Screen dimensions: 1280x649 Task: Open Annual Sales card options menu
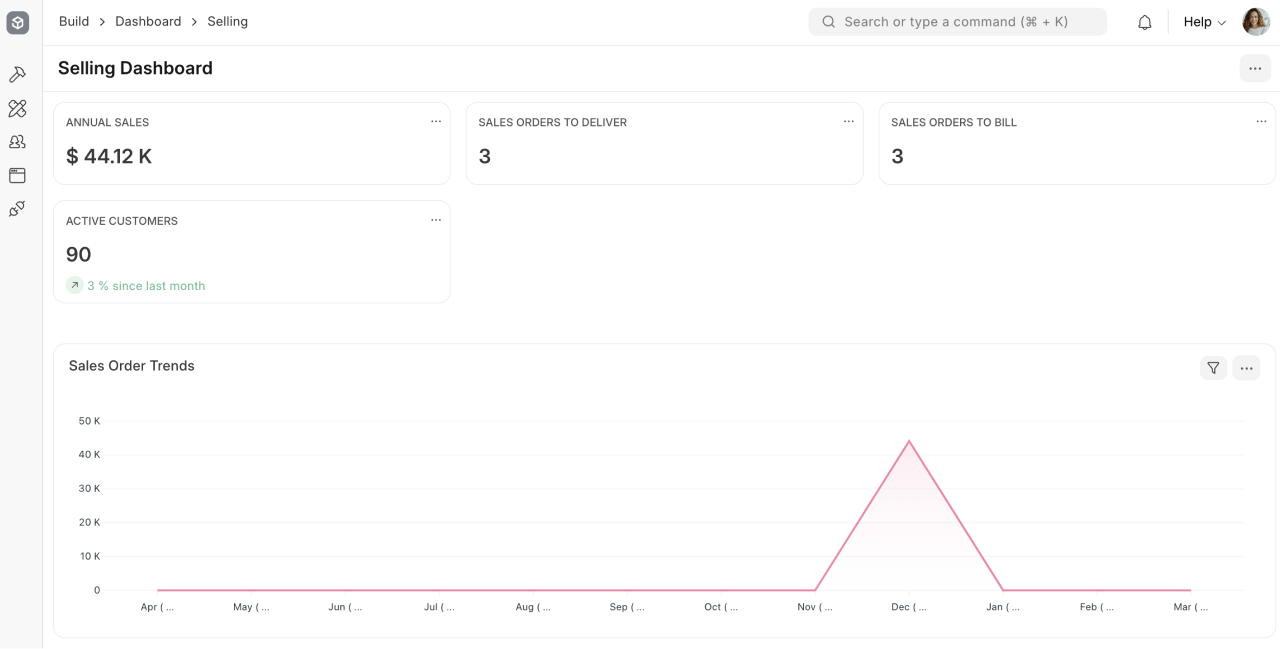pyautogui.click(x=436, y=122)
